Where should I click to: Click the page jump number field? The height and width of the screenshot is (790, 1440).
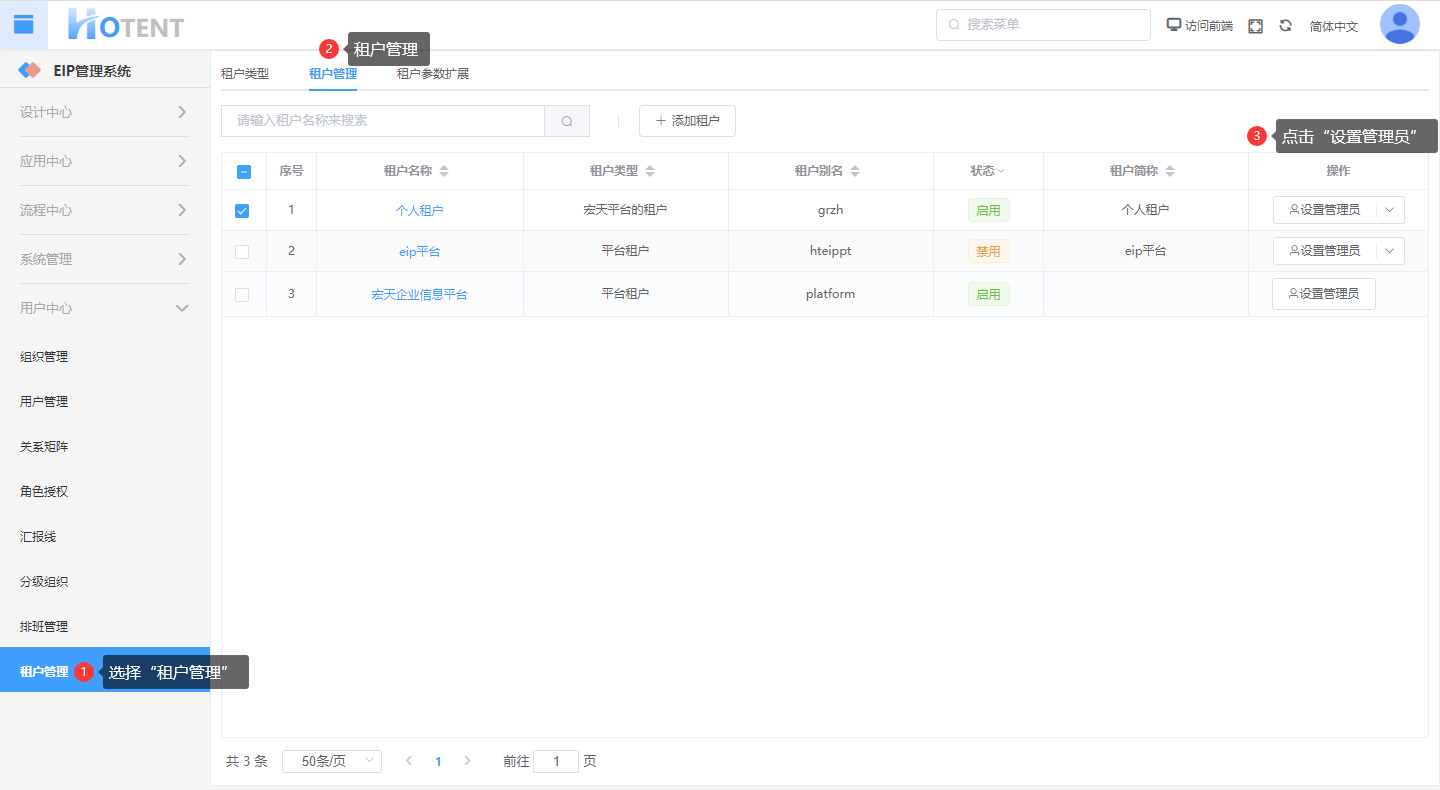pyautogui.click(x=556, y=761)
